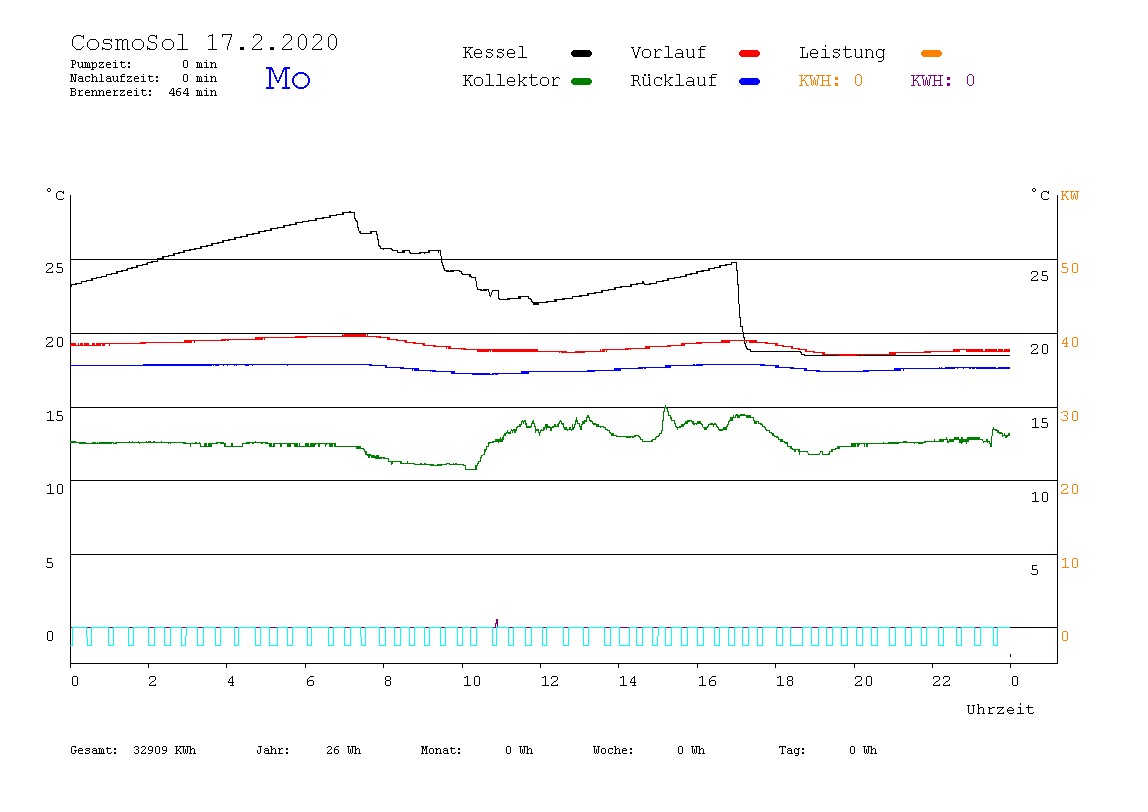Click the x-axis hour label 12
This screenshot has height=812, width=1148.
[x=550, y=681]
